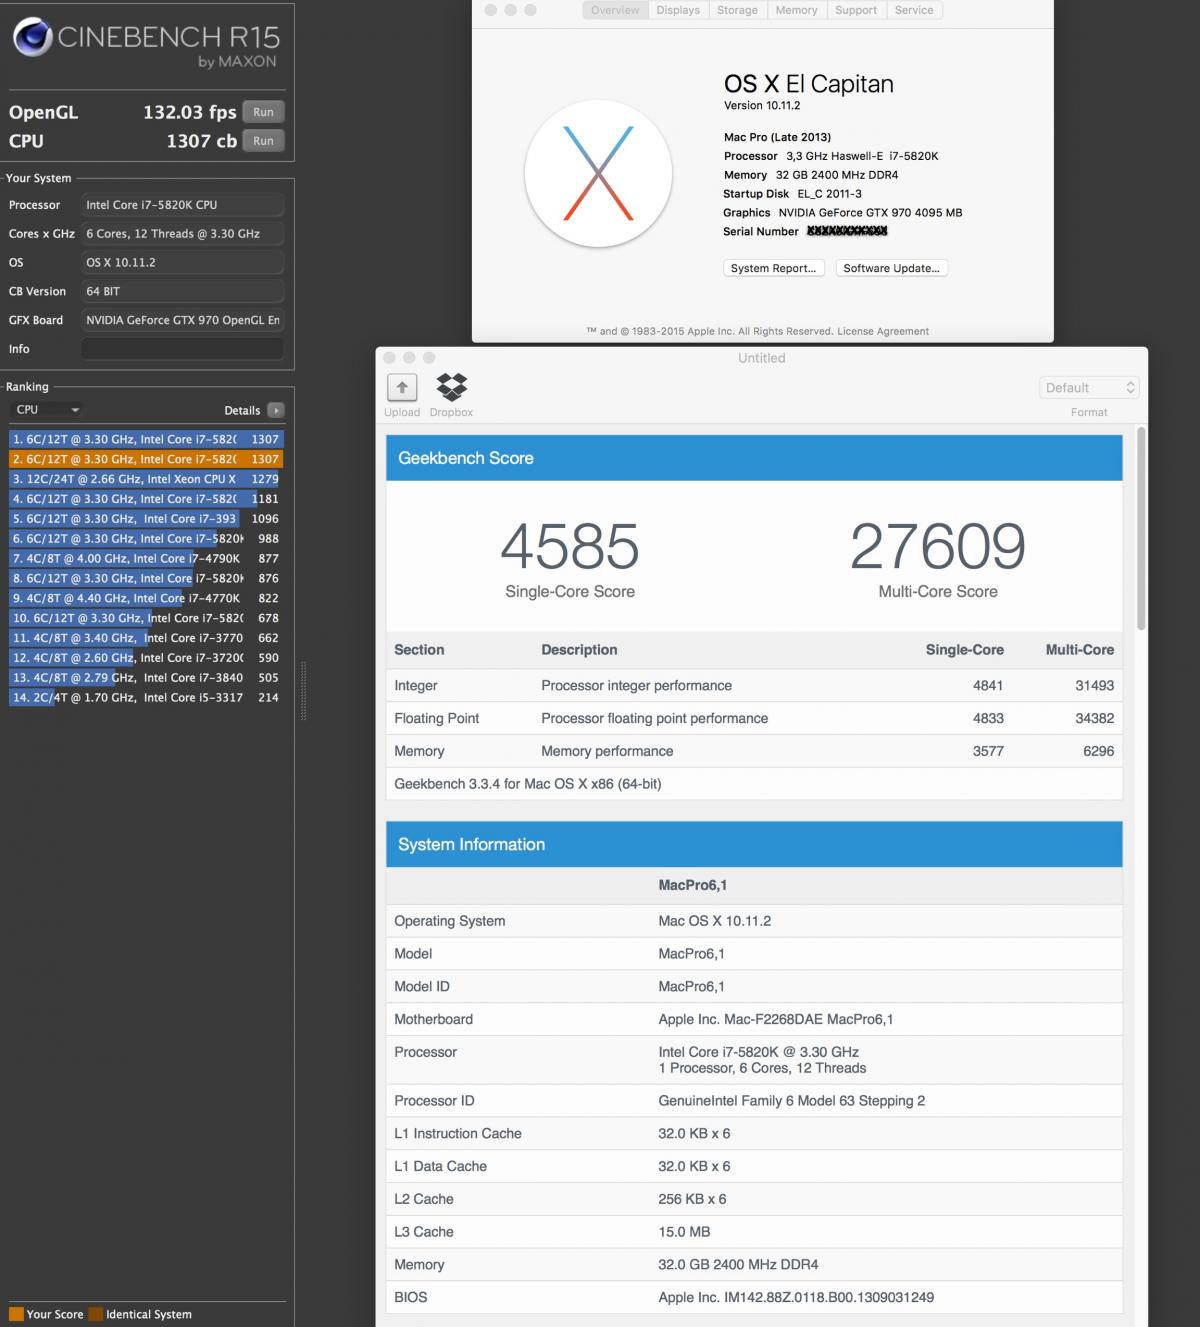1200x1327 pixels.
Task: Open the Default format dropdown
Action: coord(1089,388)
